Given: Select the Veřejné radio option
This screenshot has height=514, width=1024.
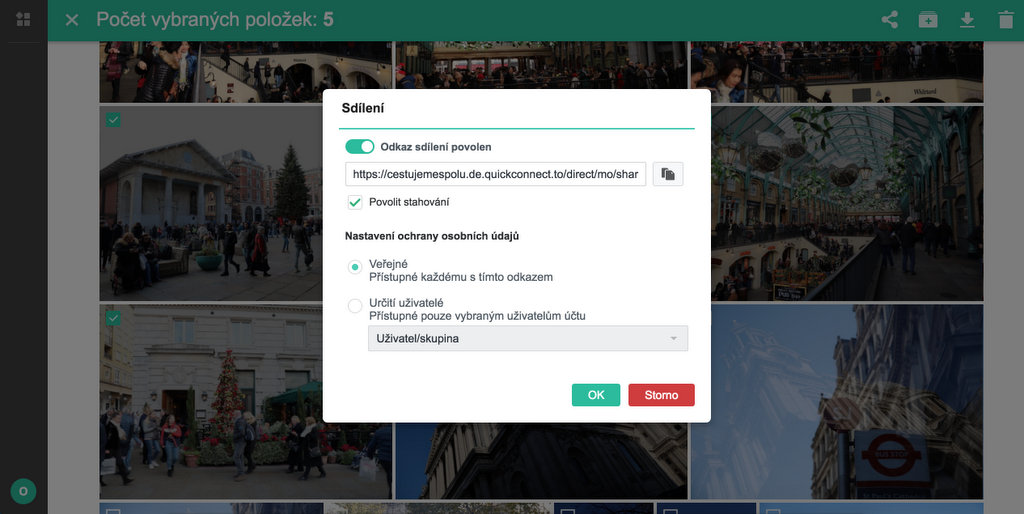Looking at the screenshot, I should pyautogui.click(x=355, y=267).
